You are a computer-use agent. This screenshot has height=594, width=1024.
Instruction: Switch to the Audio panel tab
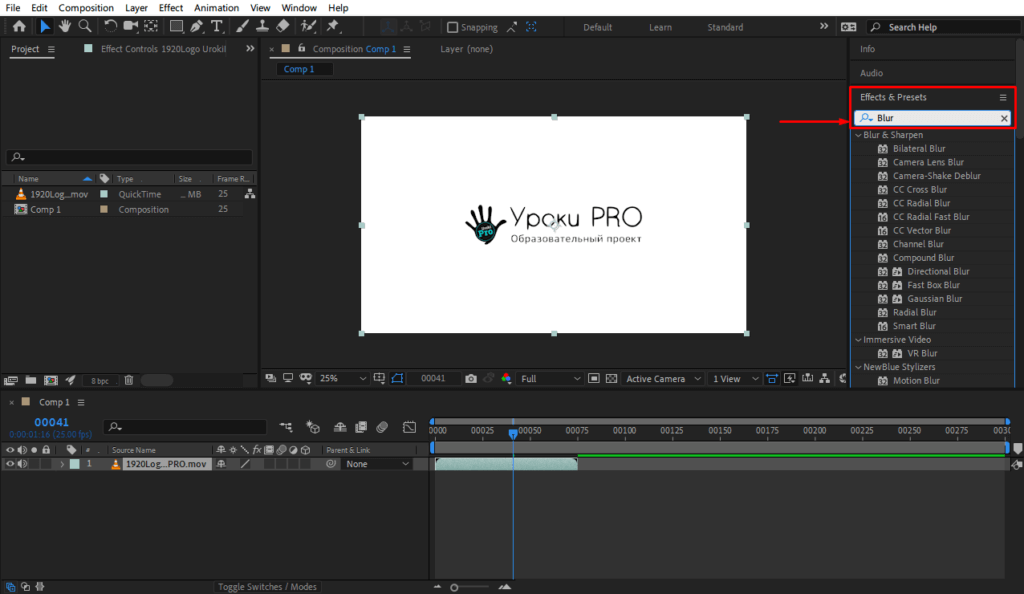coord(871,73)
